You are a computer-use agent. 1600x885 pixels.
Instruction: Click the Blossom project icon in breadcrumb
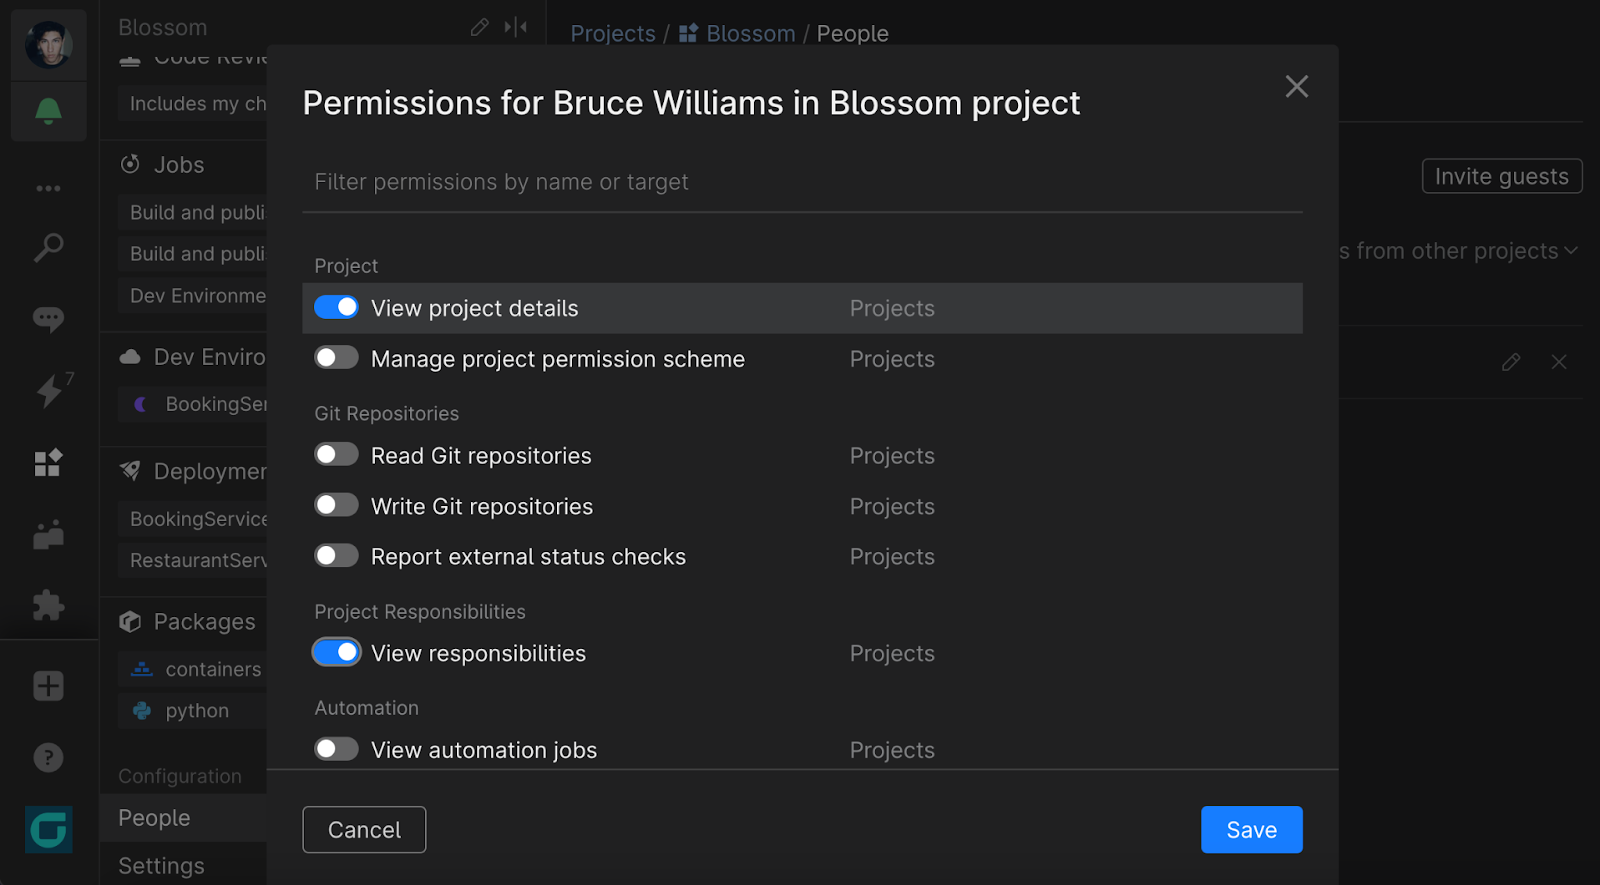click(x=688, y=33)
